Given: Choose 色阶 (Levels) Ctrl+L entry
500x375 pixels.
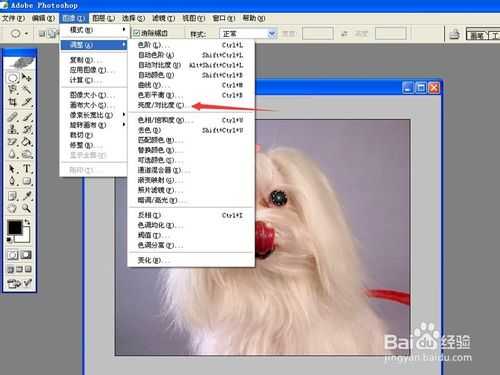Looking at the screenshot, I should pos(191,45).
